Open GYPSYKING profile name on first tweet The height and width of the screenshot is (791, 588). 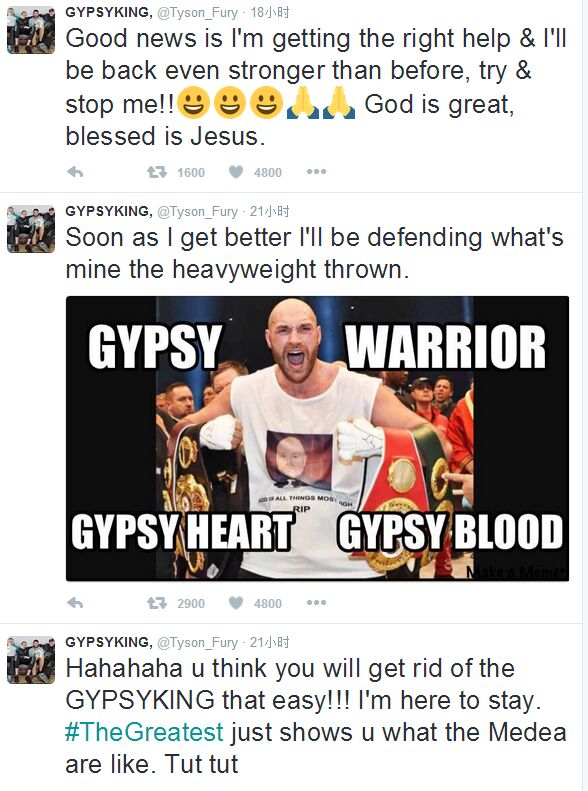[109, 12]
